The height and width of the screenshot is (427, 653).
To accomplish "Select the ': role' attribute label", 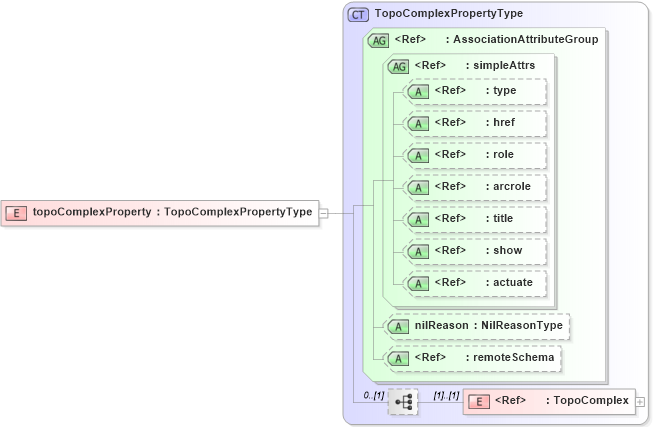I will pos(499,154).
